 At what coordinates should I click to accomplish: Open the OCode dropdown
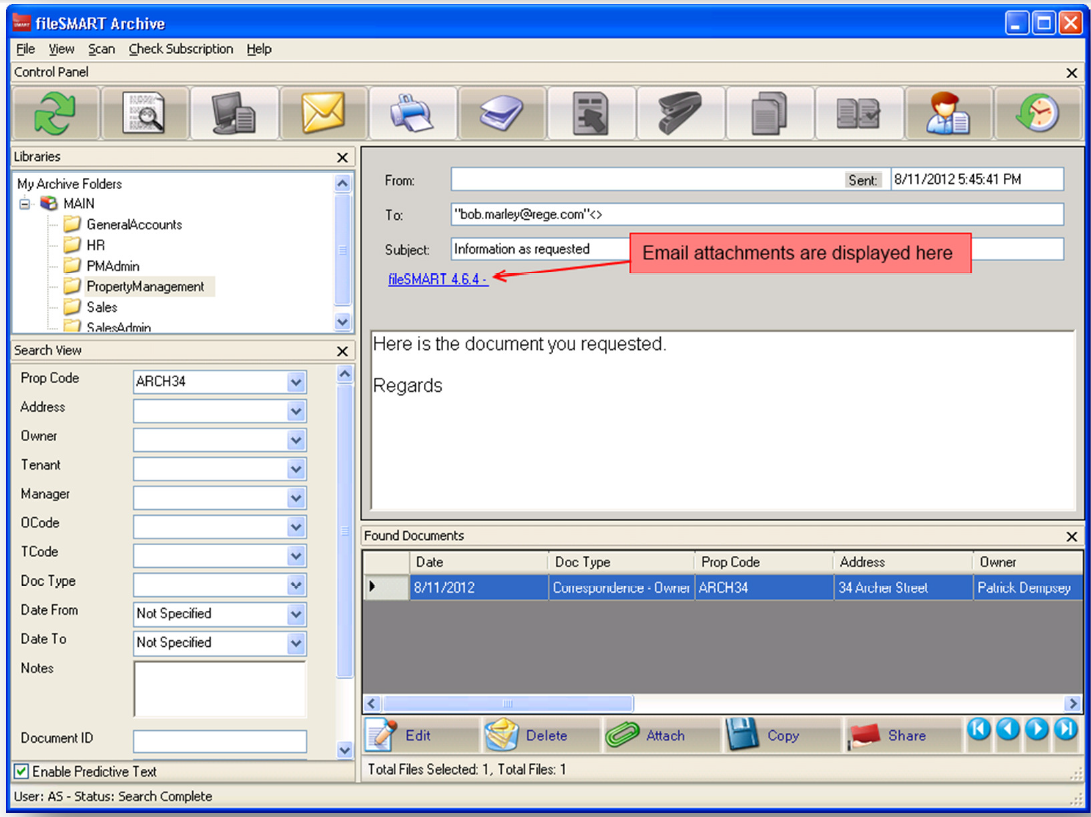pyautogui.click(x=296, y=527)
